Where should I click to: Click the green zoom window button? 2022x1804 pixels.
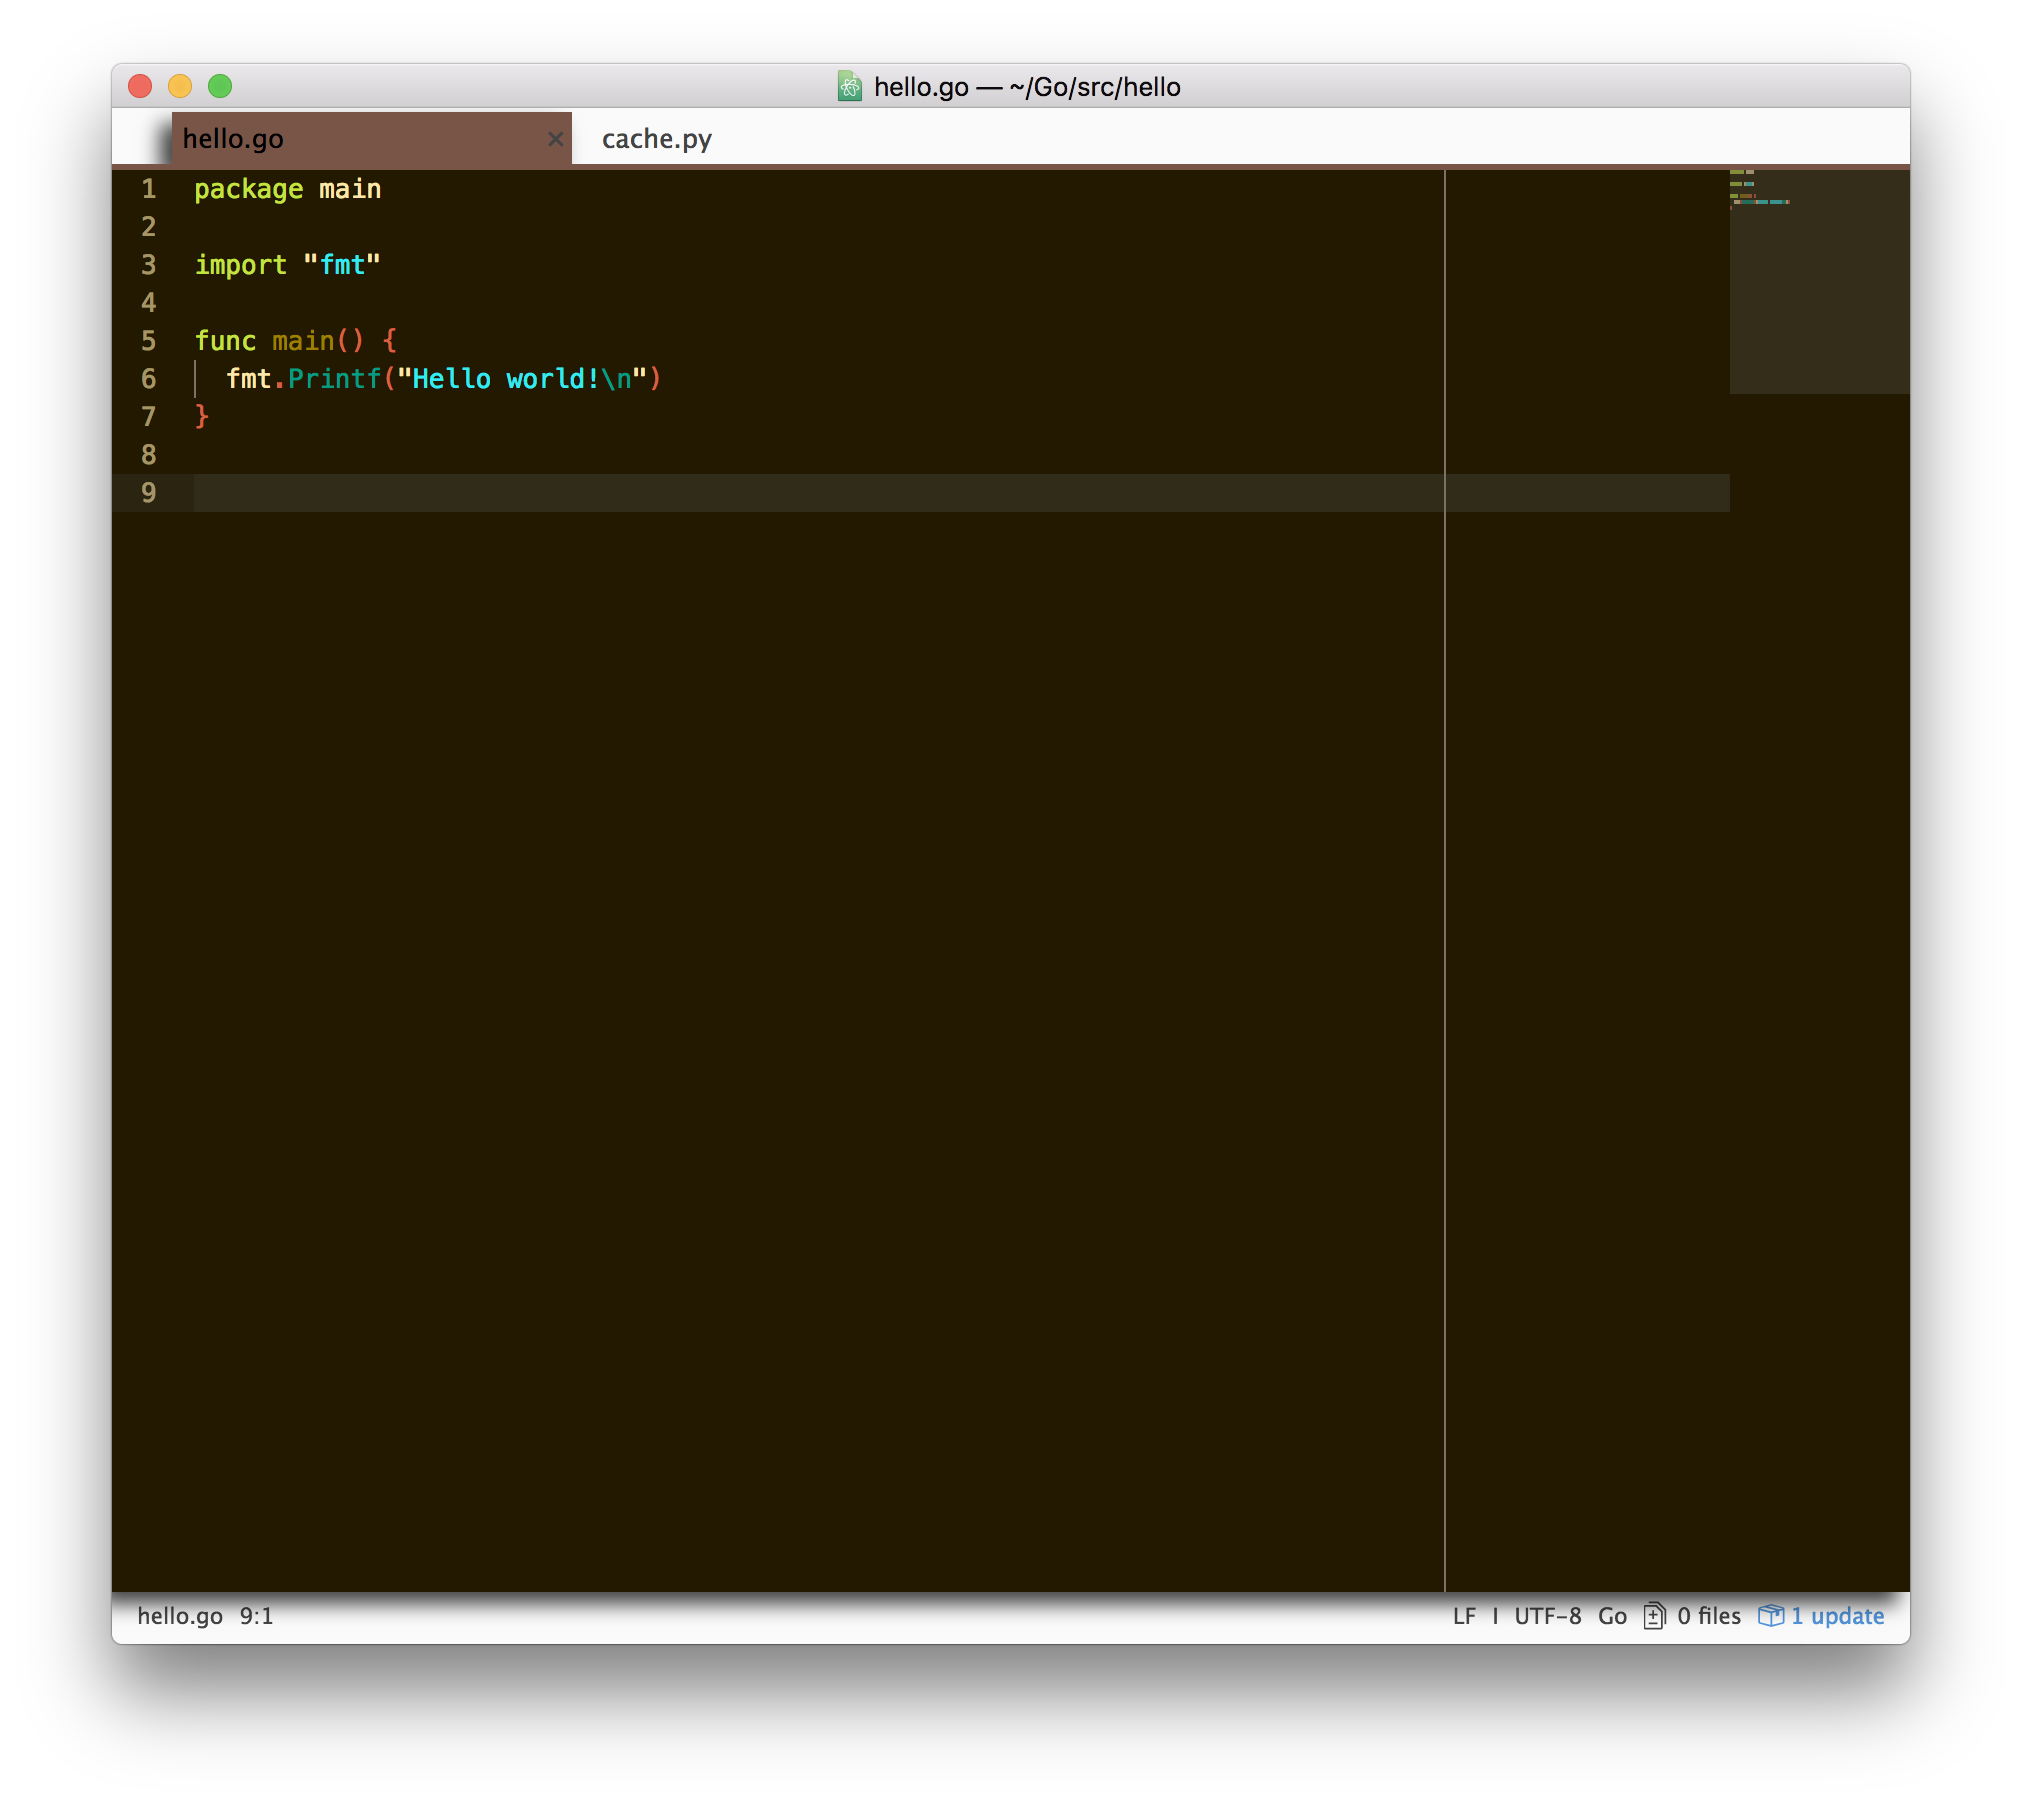tap(220, 87)
